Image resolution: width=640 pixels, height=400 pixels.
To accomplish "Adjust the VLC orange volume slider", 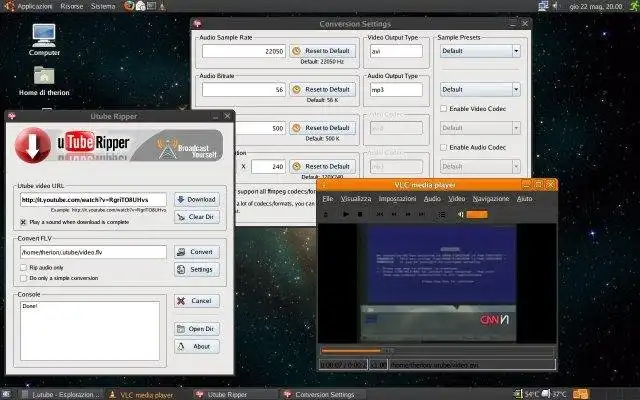I will coord(477,214).
